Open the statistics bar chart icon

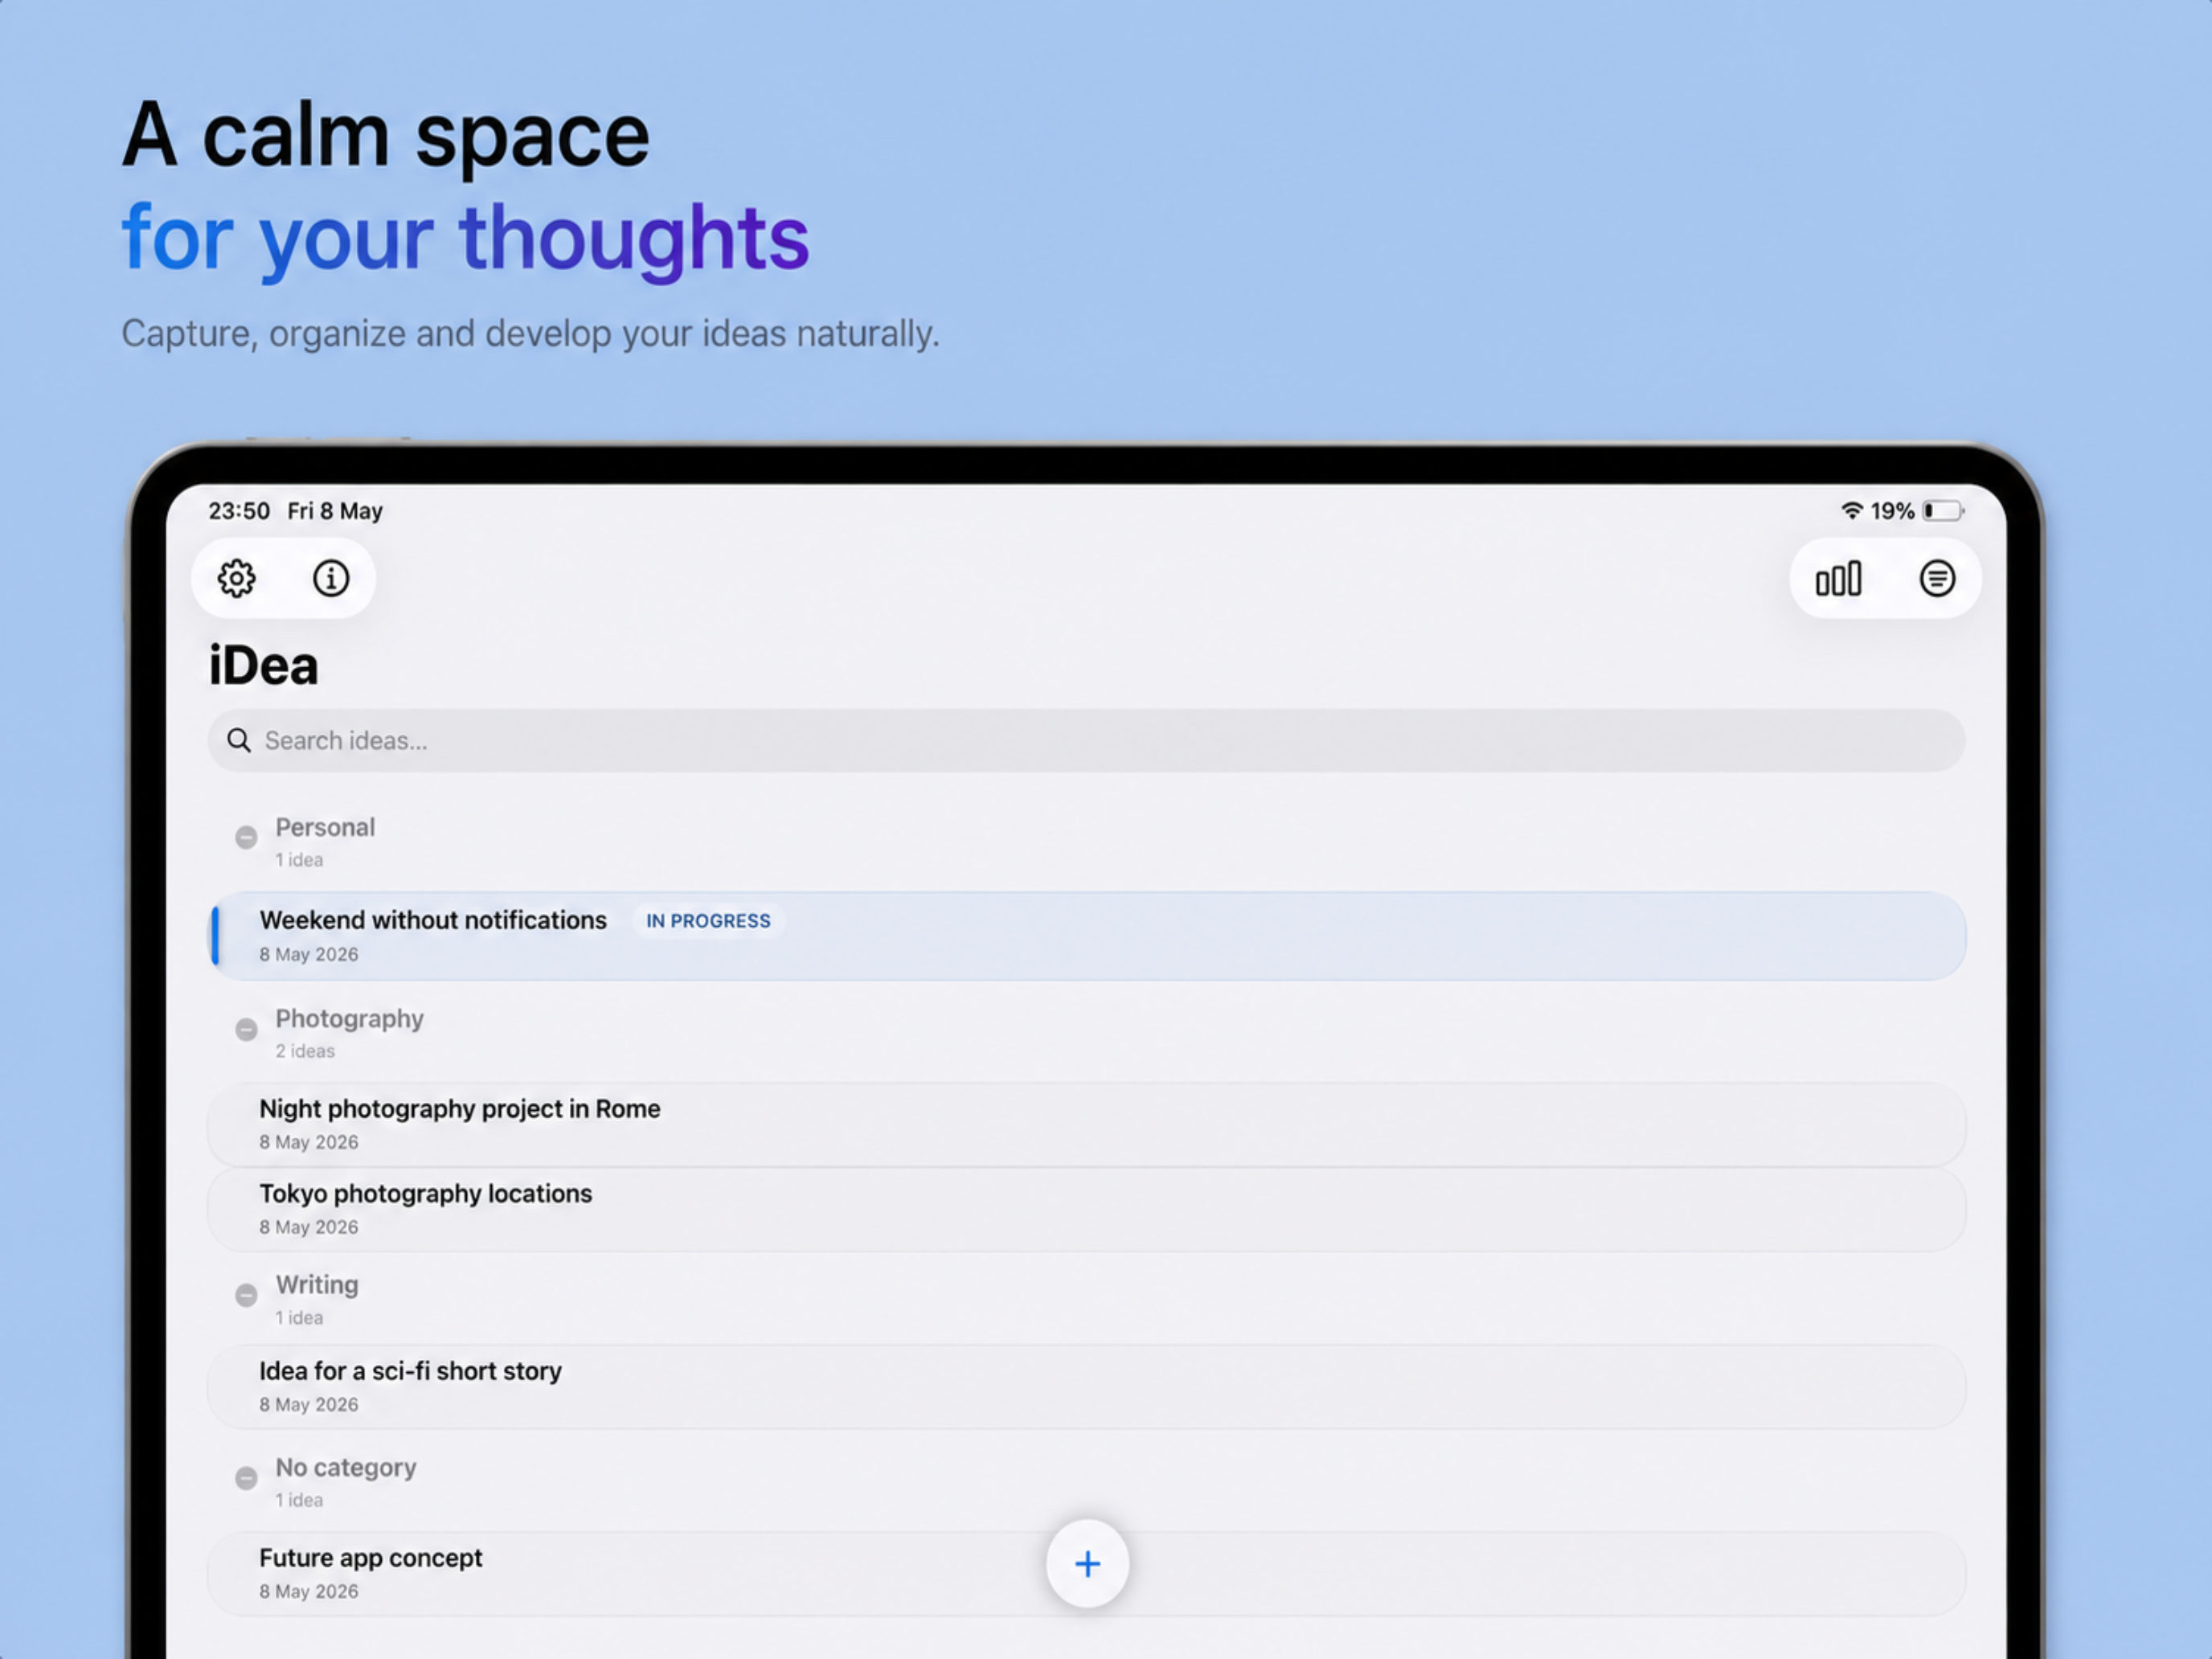1838,578
